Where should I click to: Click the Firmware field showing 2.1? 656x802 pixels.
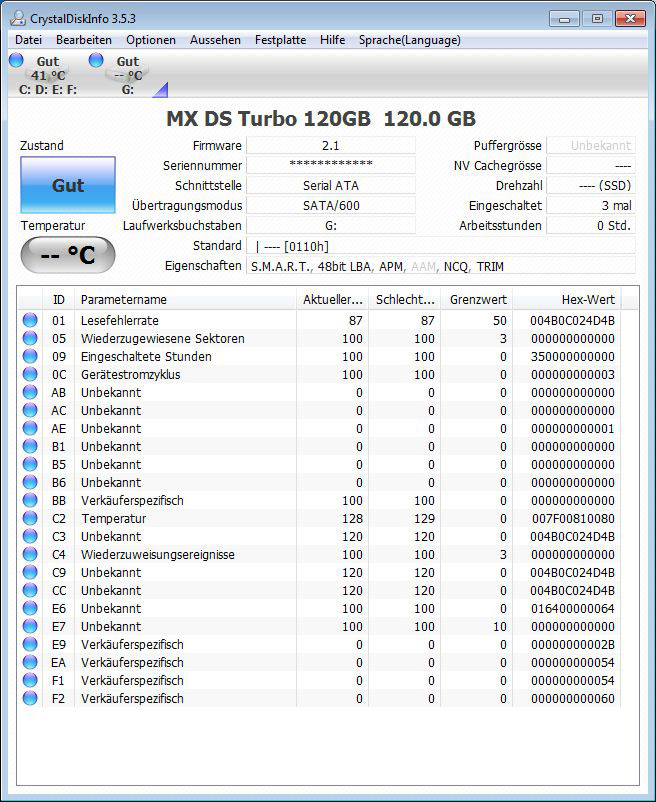[x=331, y=145]
